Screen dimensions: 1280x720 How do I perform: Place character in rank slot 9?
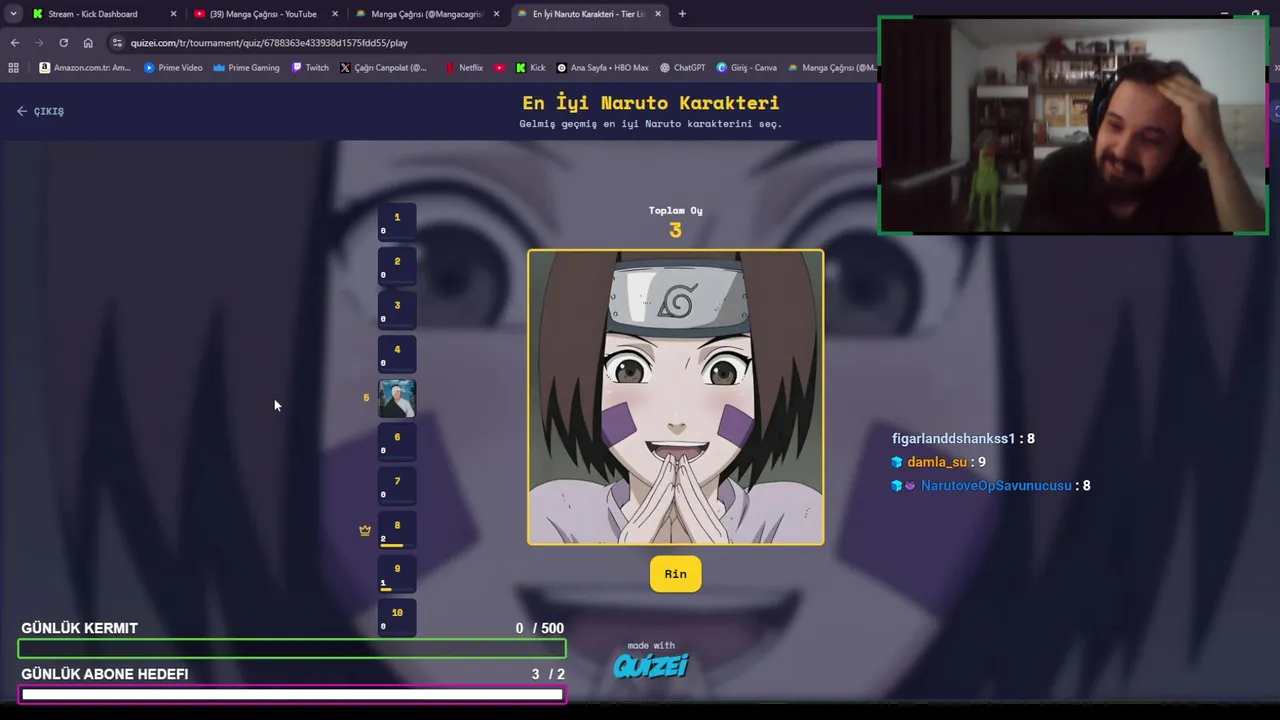[397, 575]
